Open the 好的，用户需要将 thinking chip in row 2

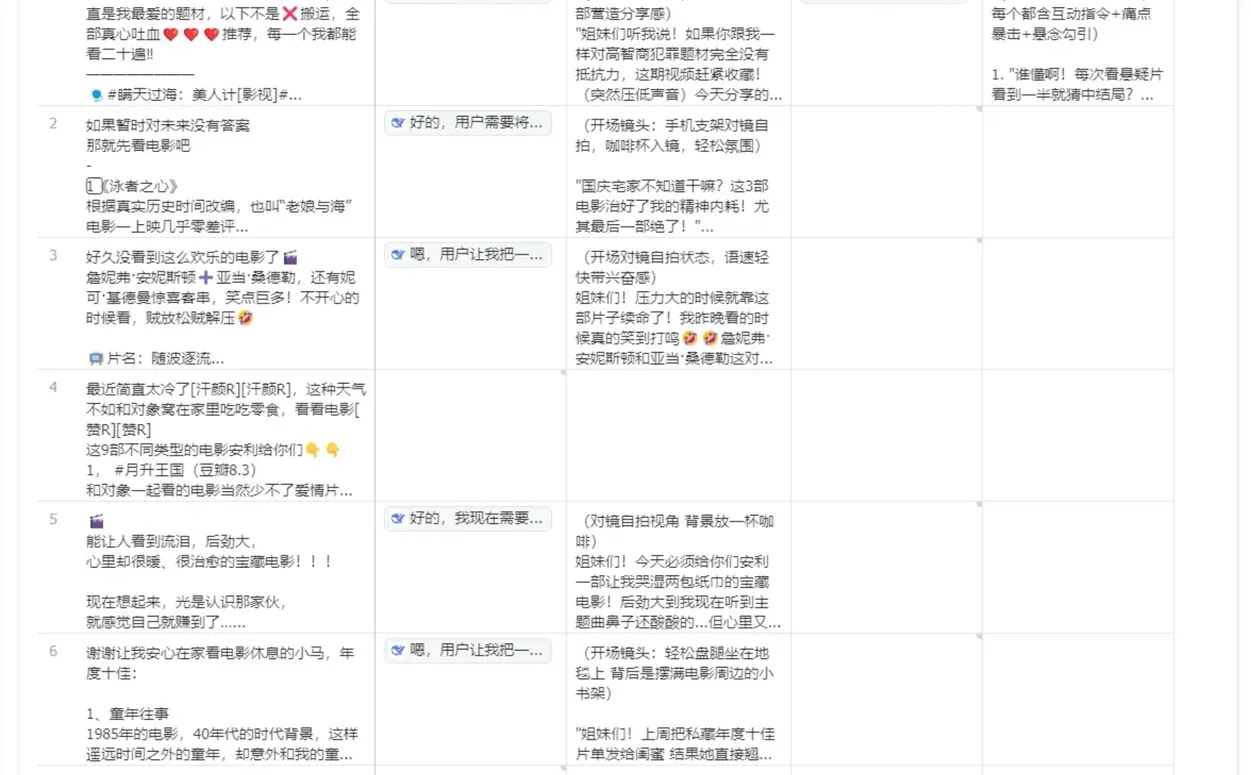click(466, 123)
